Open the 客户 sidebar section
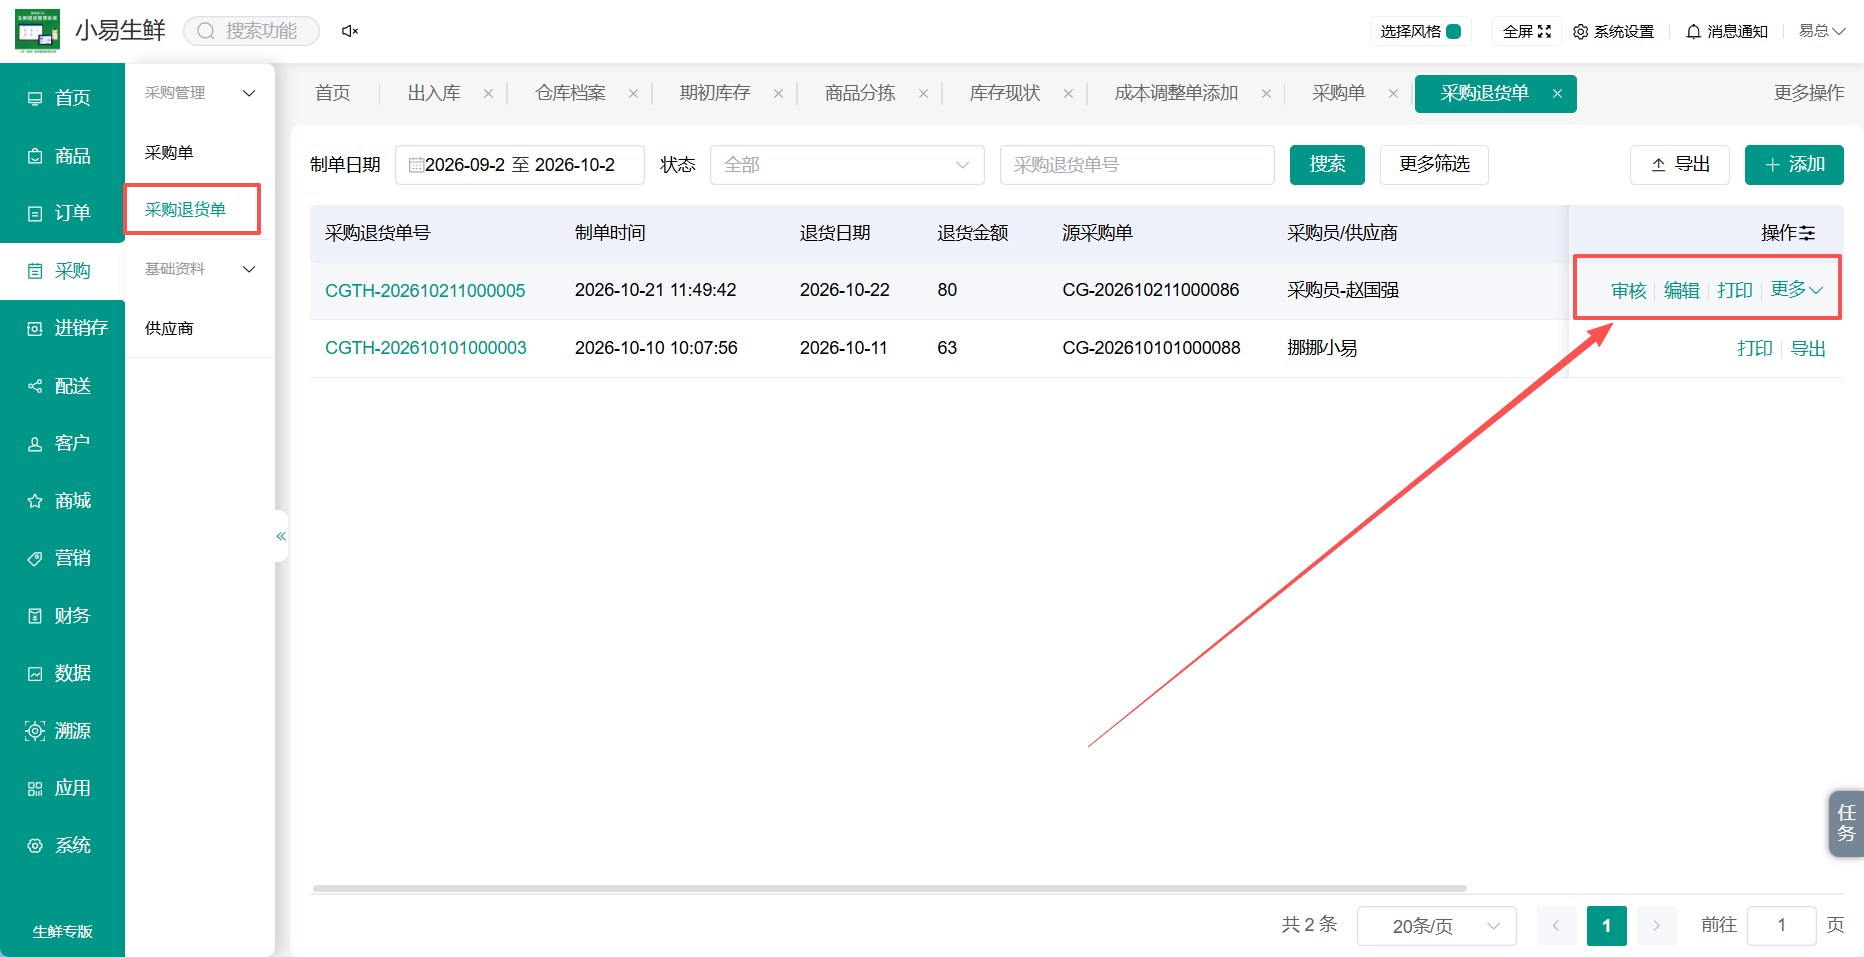 coord(62,443)
